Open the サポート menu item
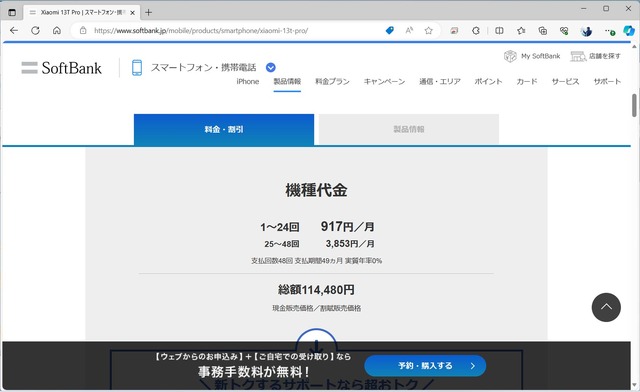Image resolution: width=640 pixels, height=392 pixels. 607,82
